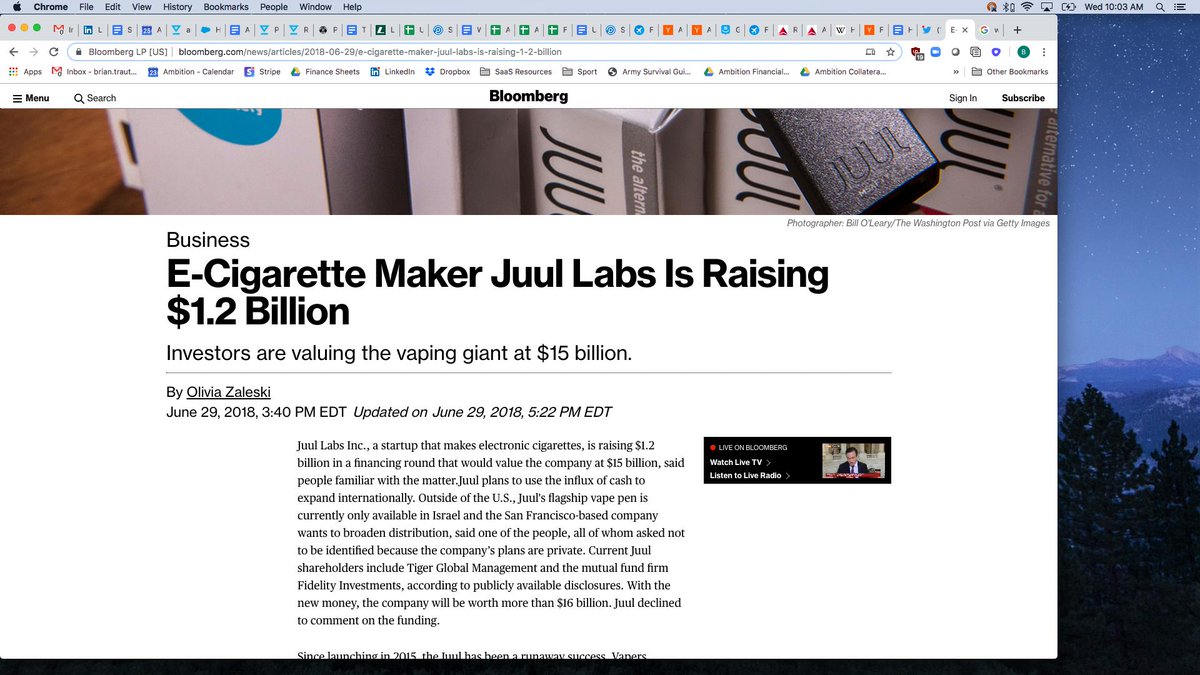Open the Finance Sheets bookmark
1200x675 pixels.
(325, 72)
